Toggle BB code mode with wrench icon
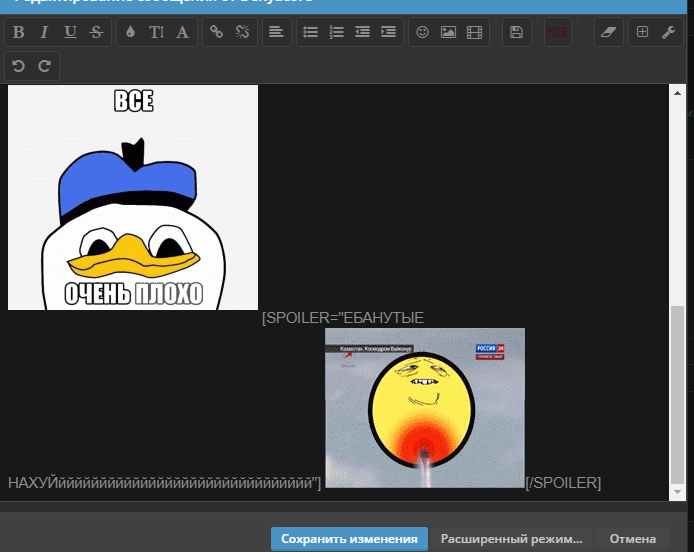 coord(668,32)
